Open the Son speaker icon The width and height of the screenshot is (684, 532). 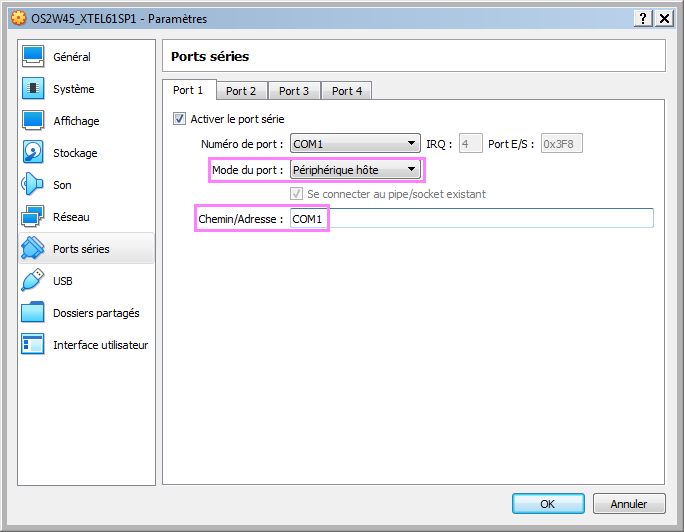pyautogui.click(x=33, y=185)
